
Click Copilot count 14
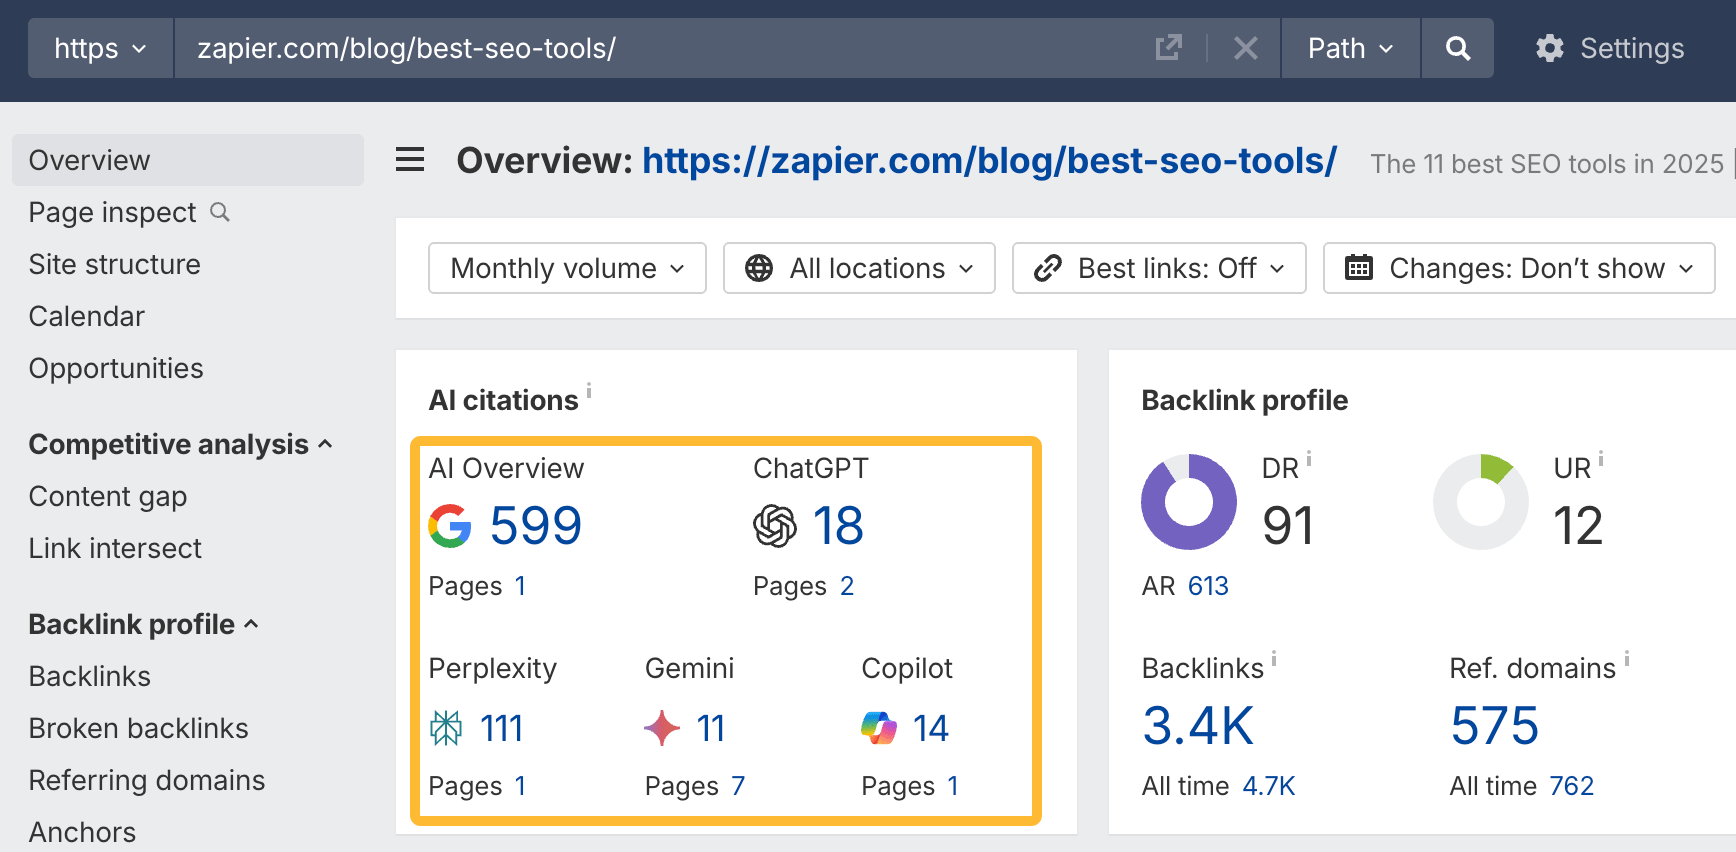(x=930, y=728)
